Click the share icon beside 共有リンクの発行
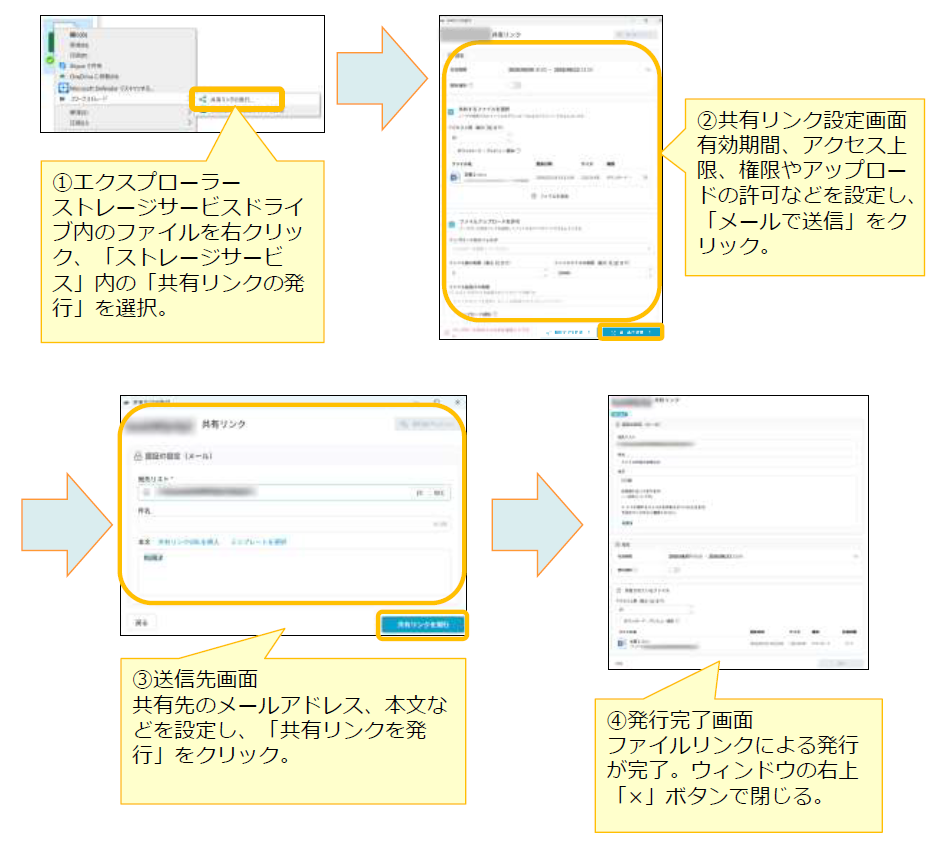 tap(202, 99)
